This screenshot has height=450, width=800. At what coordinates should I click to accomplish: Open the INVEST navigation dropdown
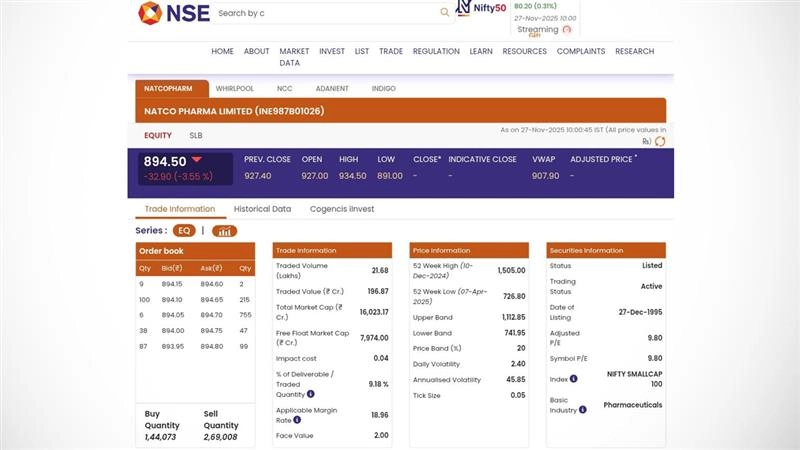(x=331, y=51)
